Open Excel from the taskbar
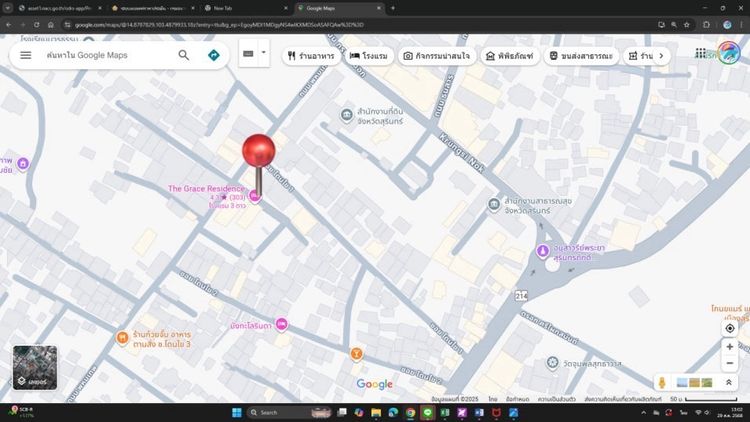Viewport: 750px width, 422px height. coord(445,412)
